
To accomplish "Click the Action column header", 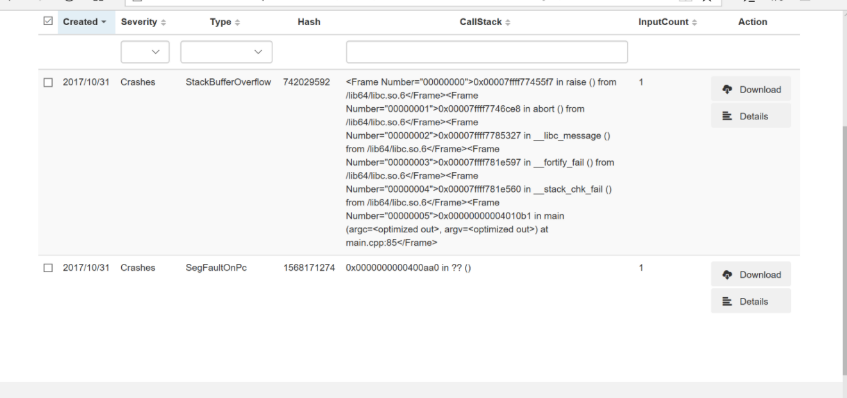I will [x=752, y=22].
